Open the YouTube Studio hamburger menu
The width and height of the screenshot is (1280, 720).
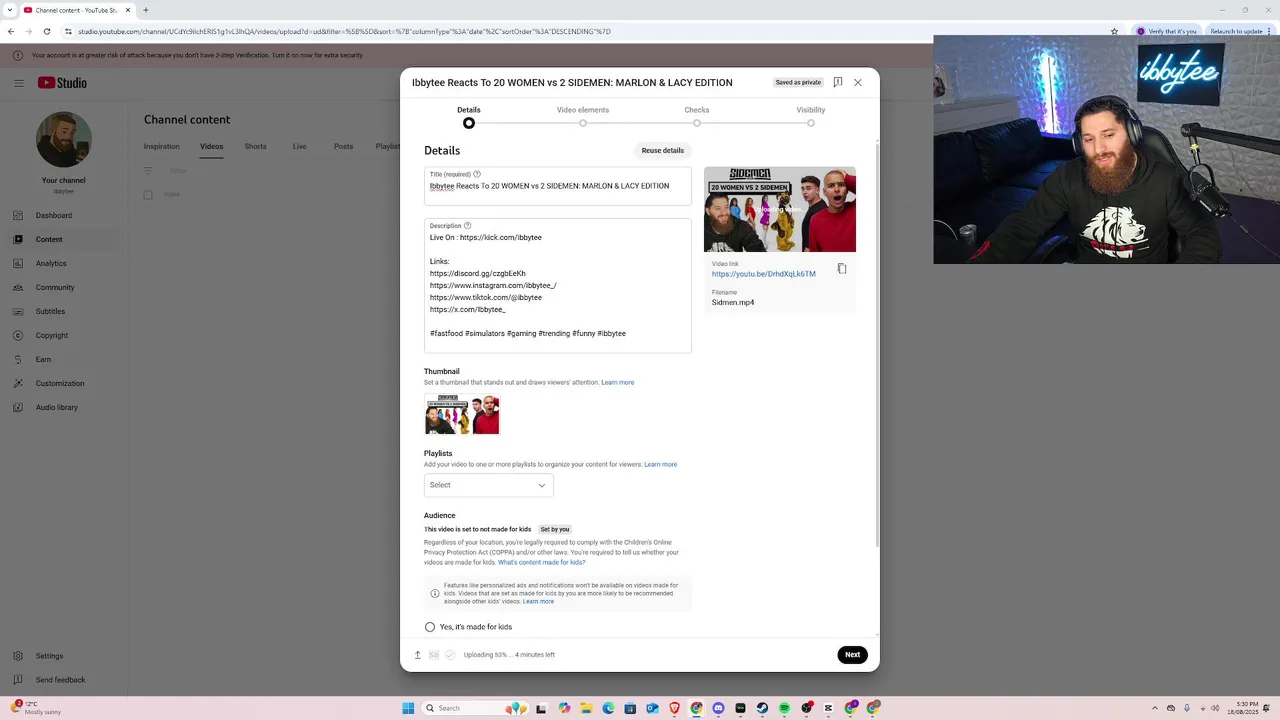point(18,83)
